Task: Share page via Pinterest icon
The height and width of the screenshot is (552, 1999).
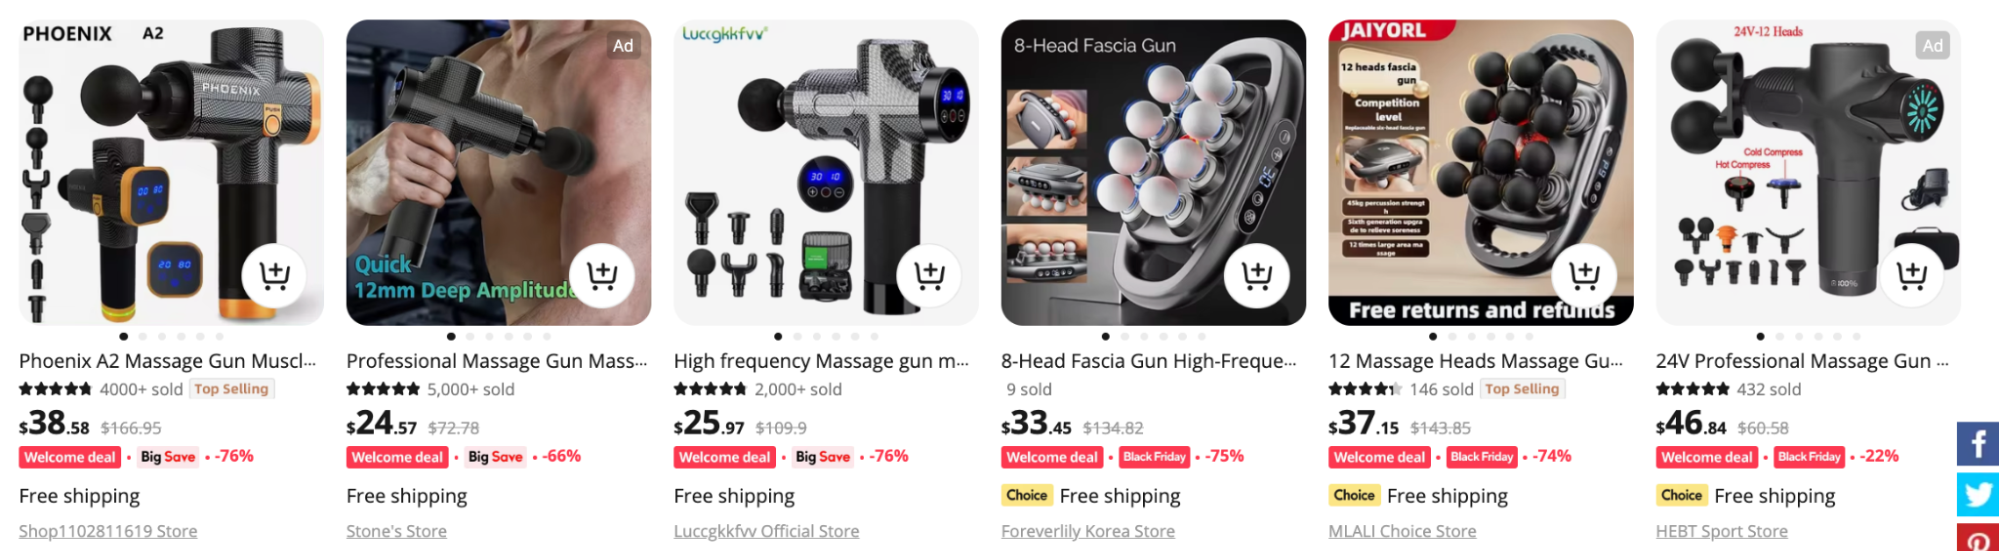Action: [1978, 538]
